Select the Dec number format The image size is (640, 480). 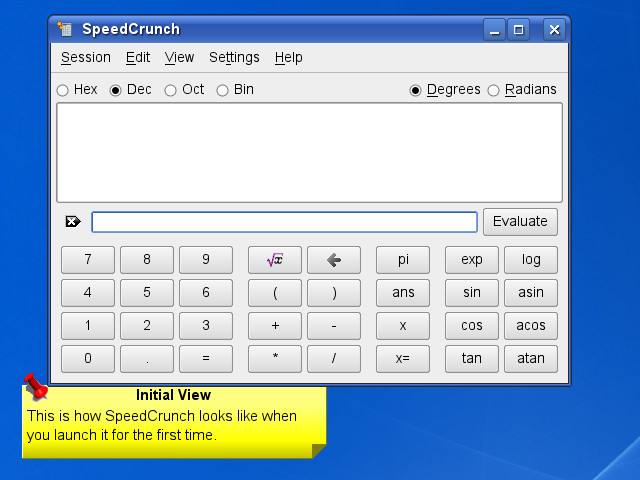(x=131, y=89)
